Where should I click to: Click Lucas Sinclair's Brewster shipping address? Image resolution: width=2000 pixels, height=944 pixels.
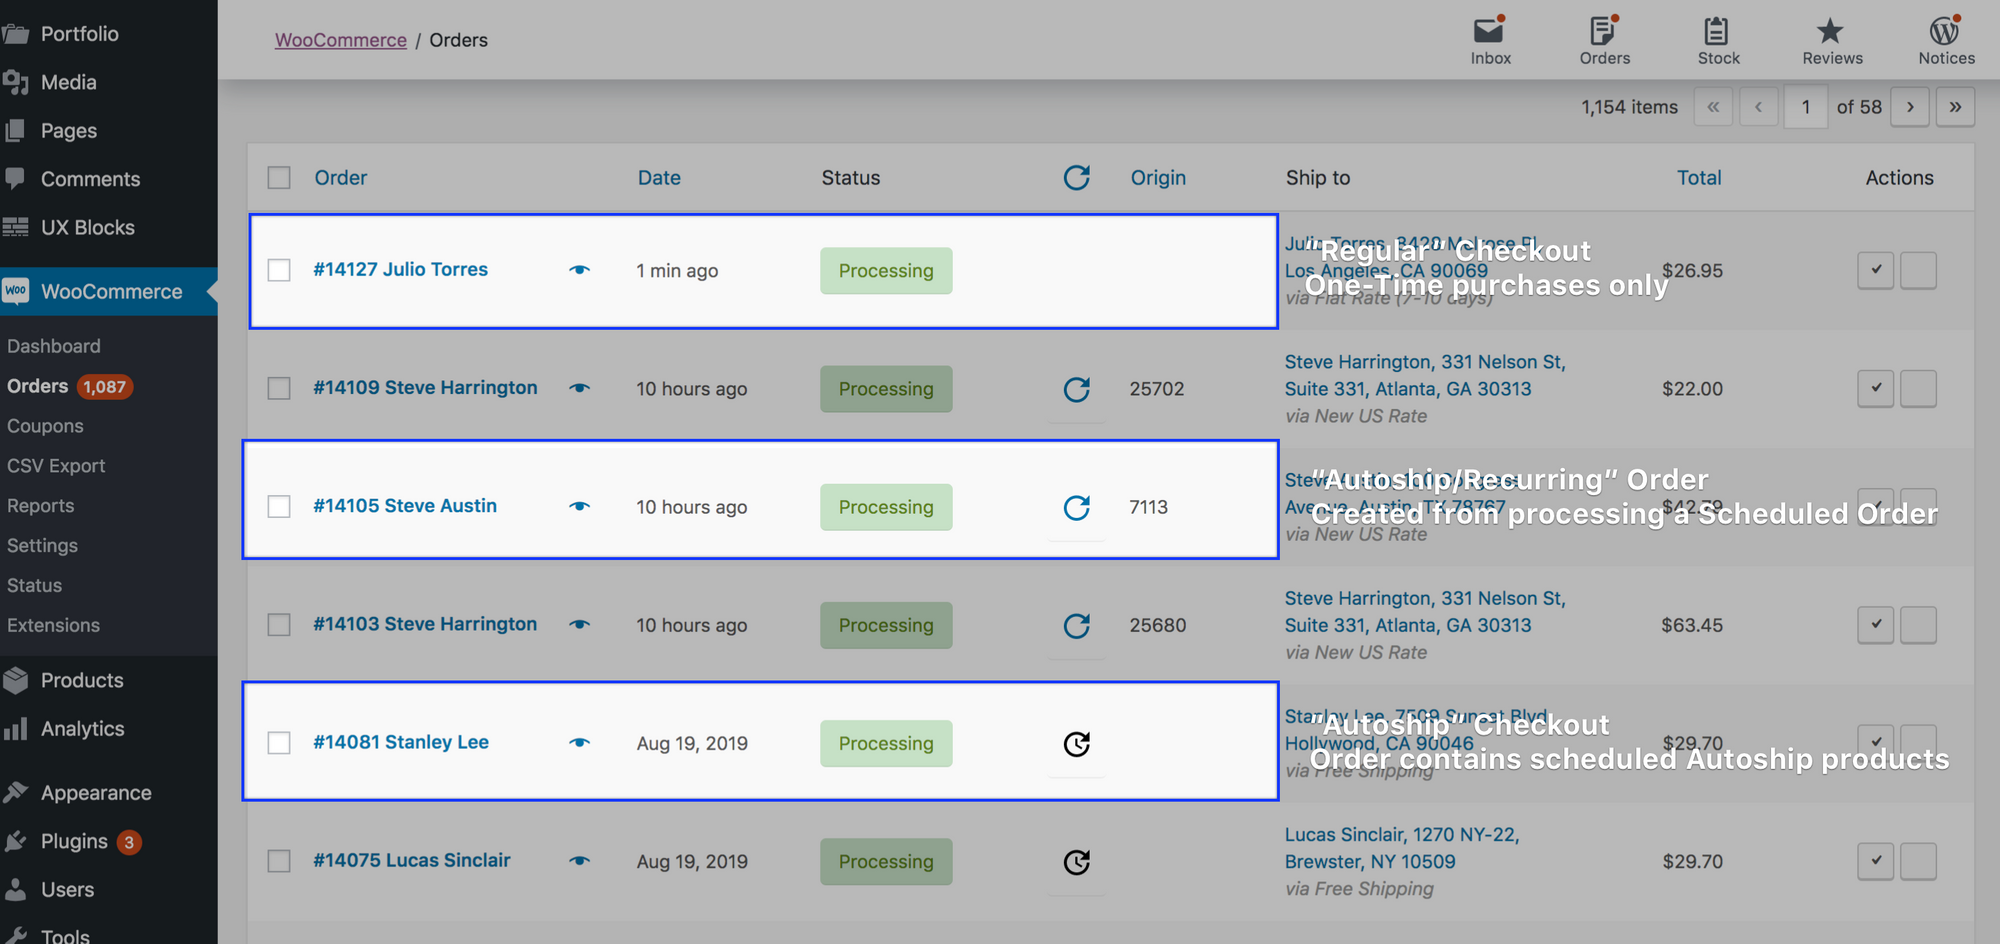1402,848
